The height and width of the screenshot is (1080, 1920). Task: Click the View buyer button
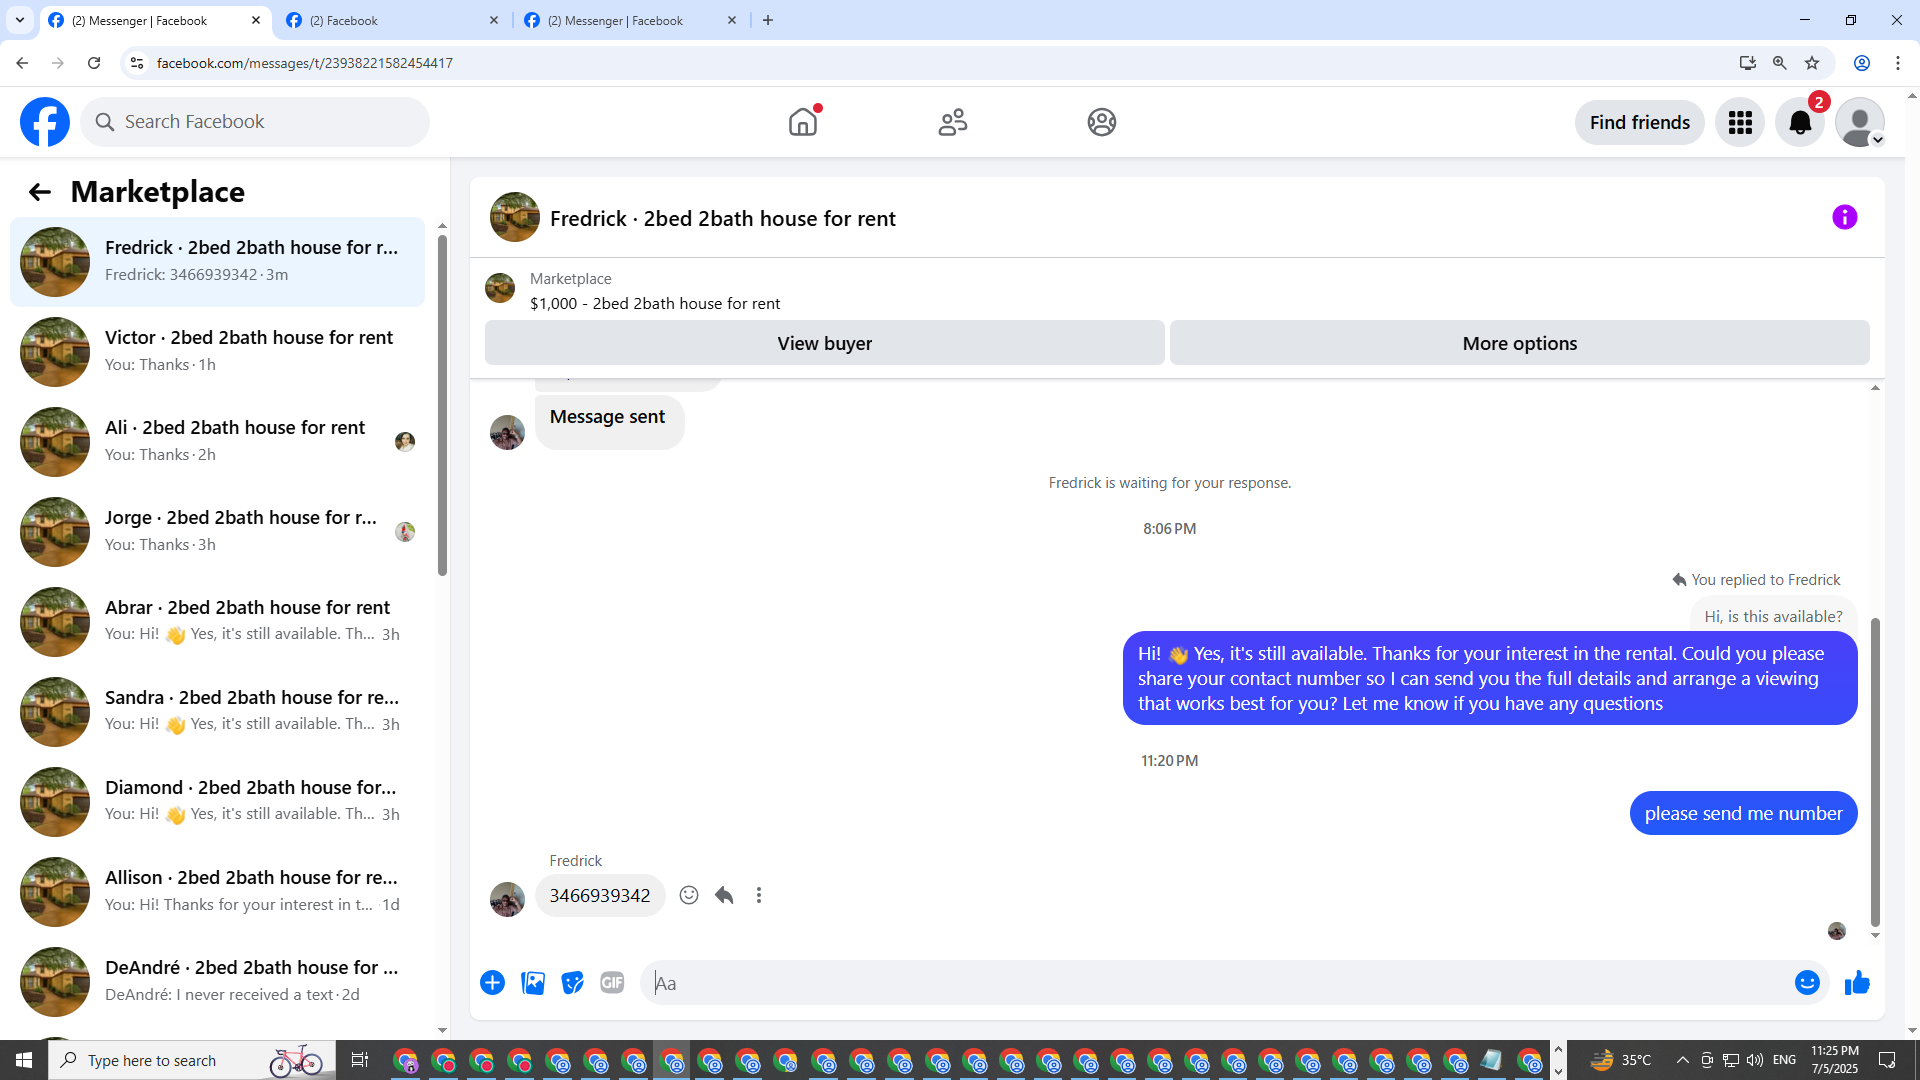pos(824,343)
